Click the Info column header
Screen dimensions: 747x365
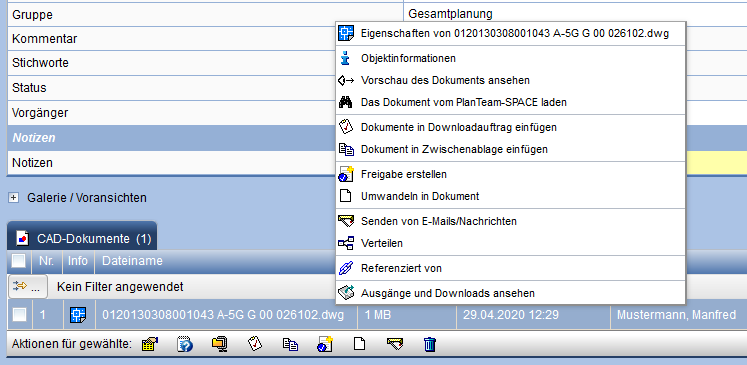[x=78, y=261]
